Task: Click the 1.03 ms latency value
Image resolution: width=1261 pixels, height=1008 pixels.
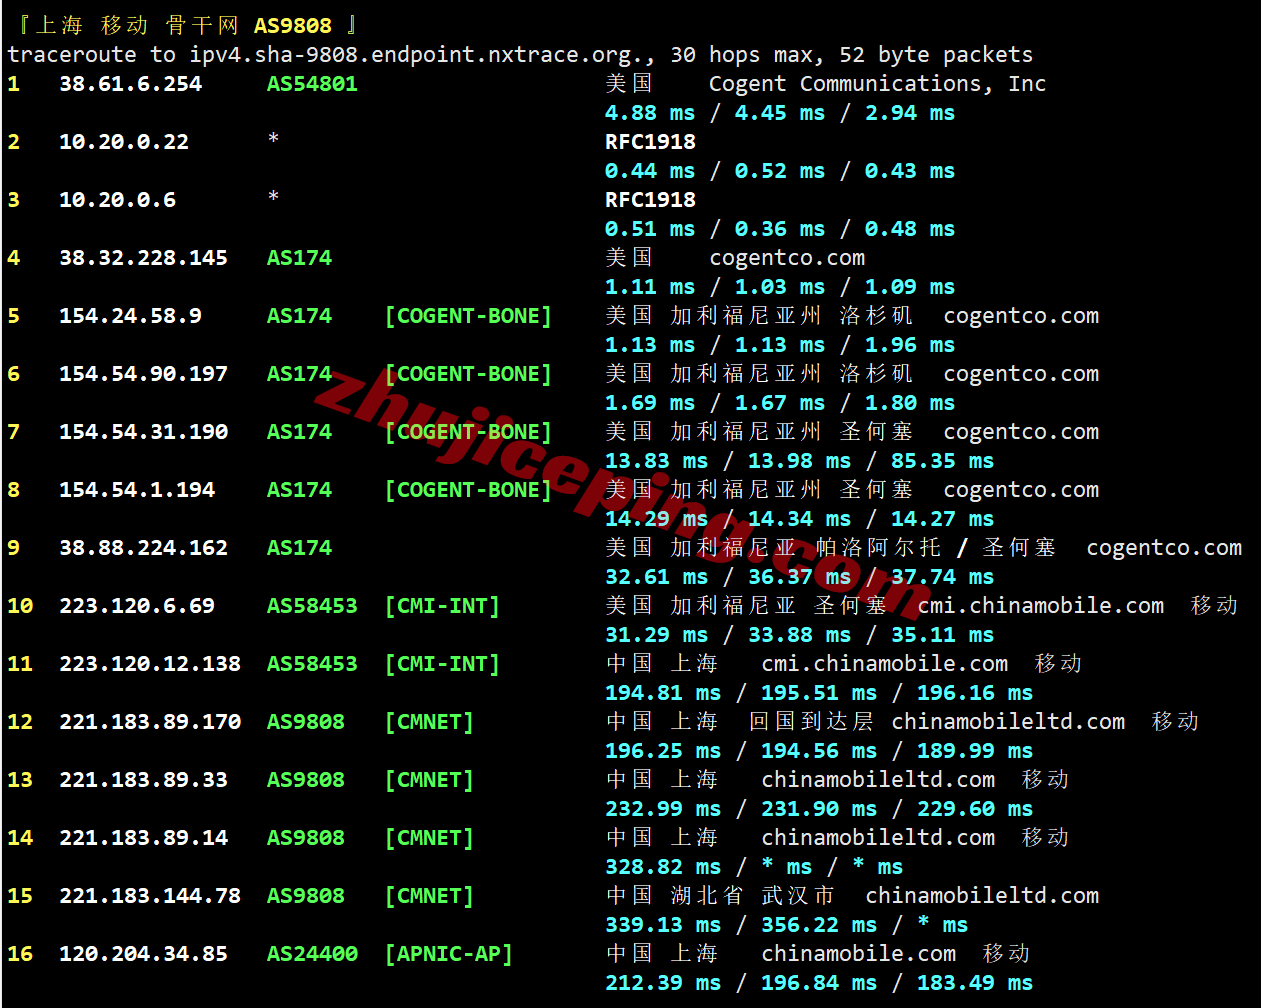Action: pos(780,287)
